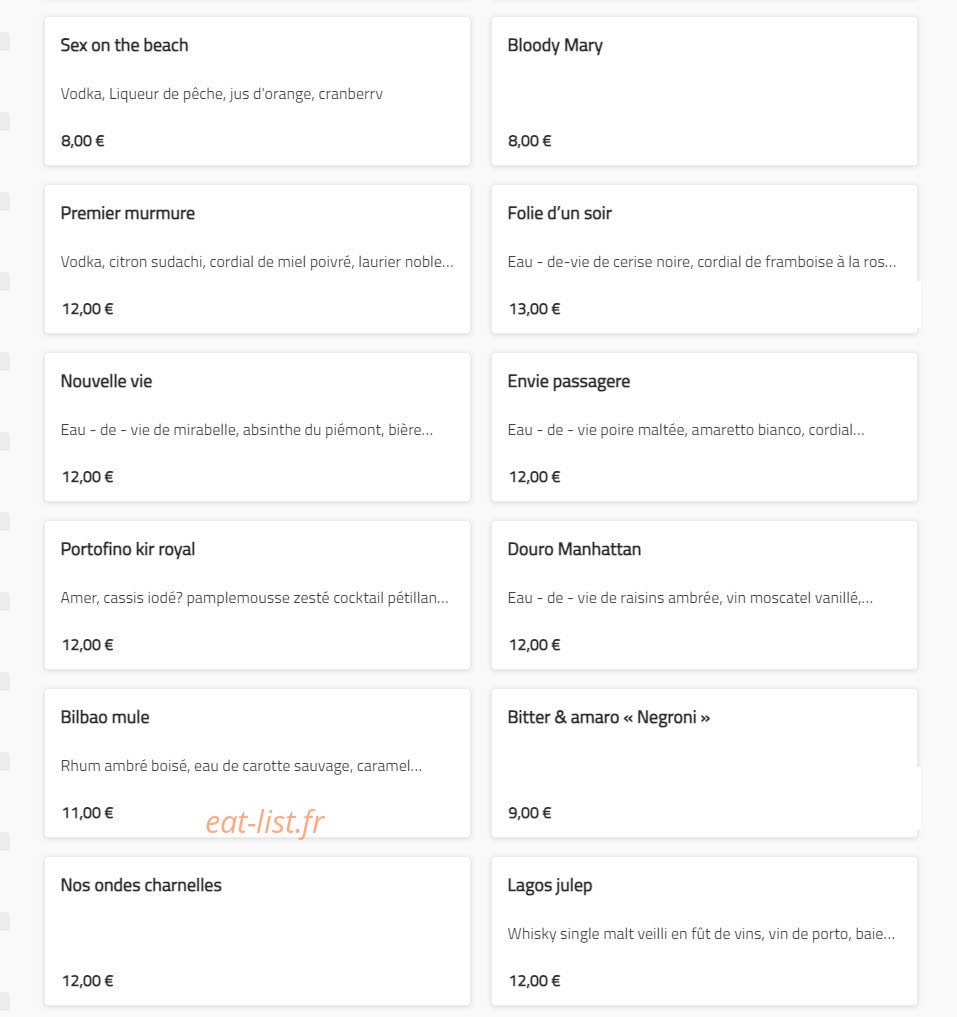957x1017 pixels.
Task: Click the truncated Lagos julep description
Action: 701,934
